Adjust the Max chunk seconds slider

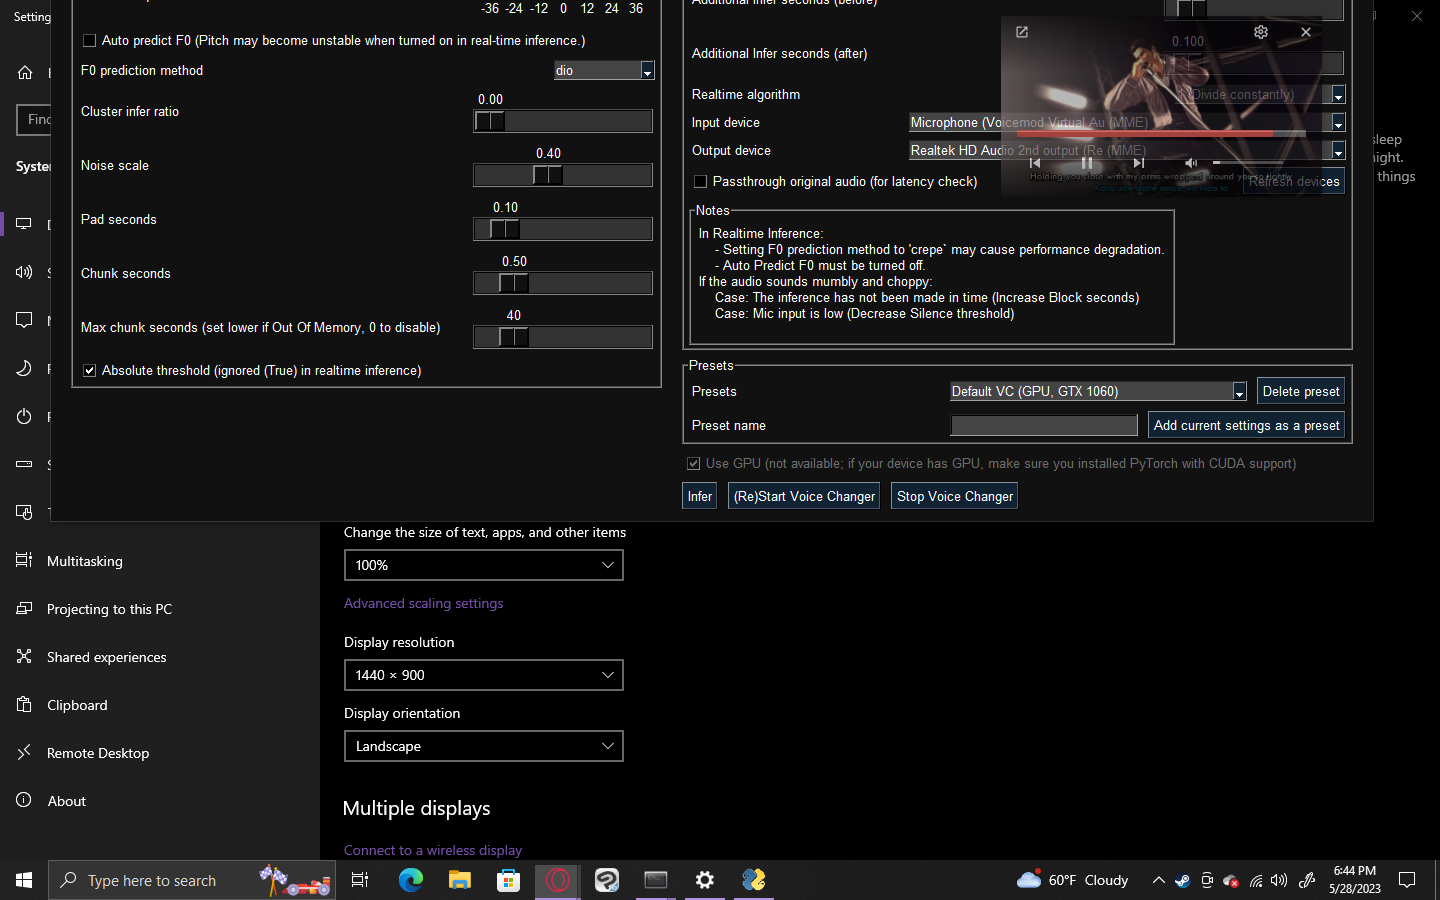[563, 337]
